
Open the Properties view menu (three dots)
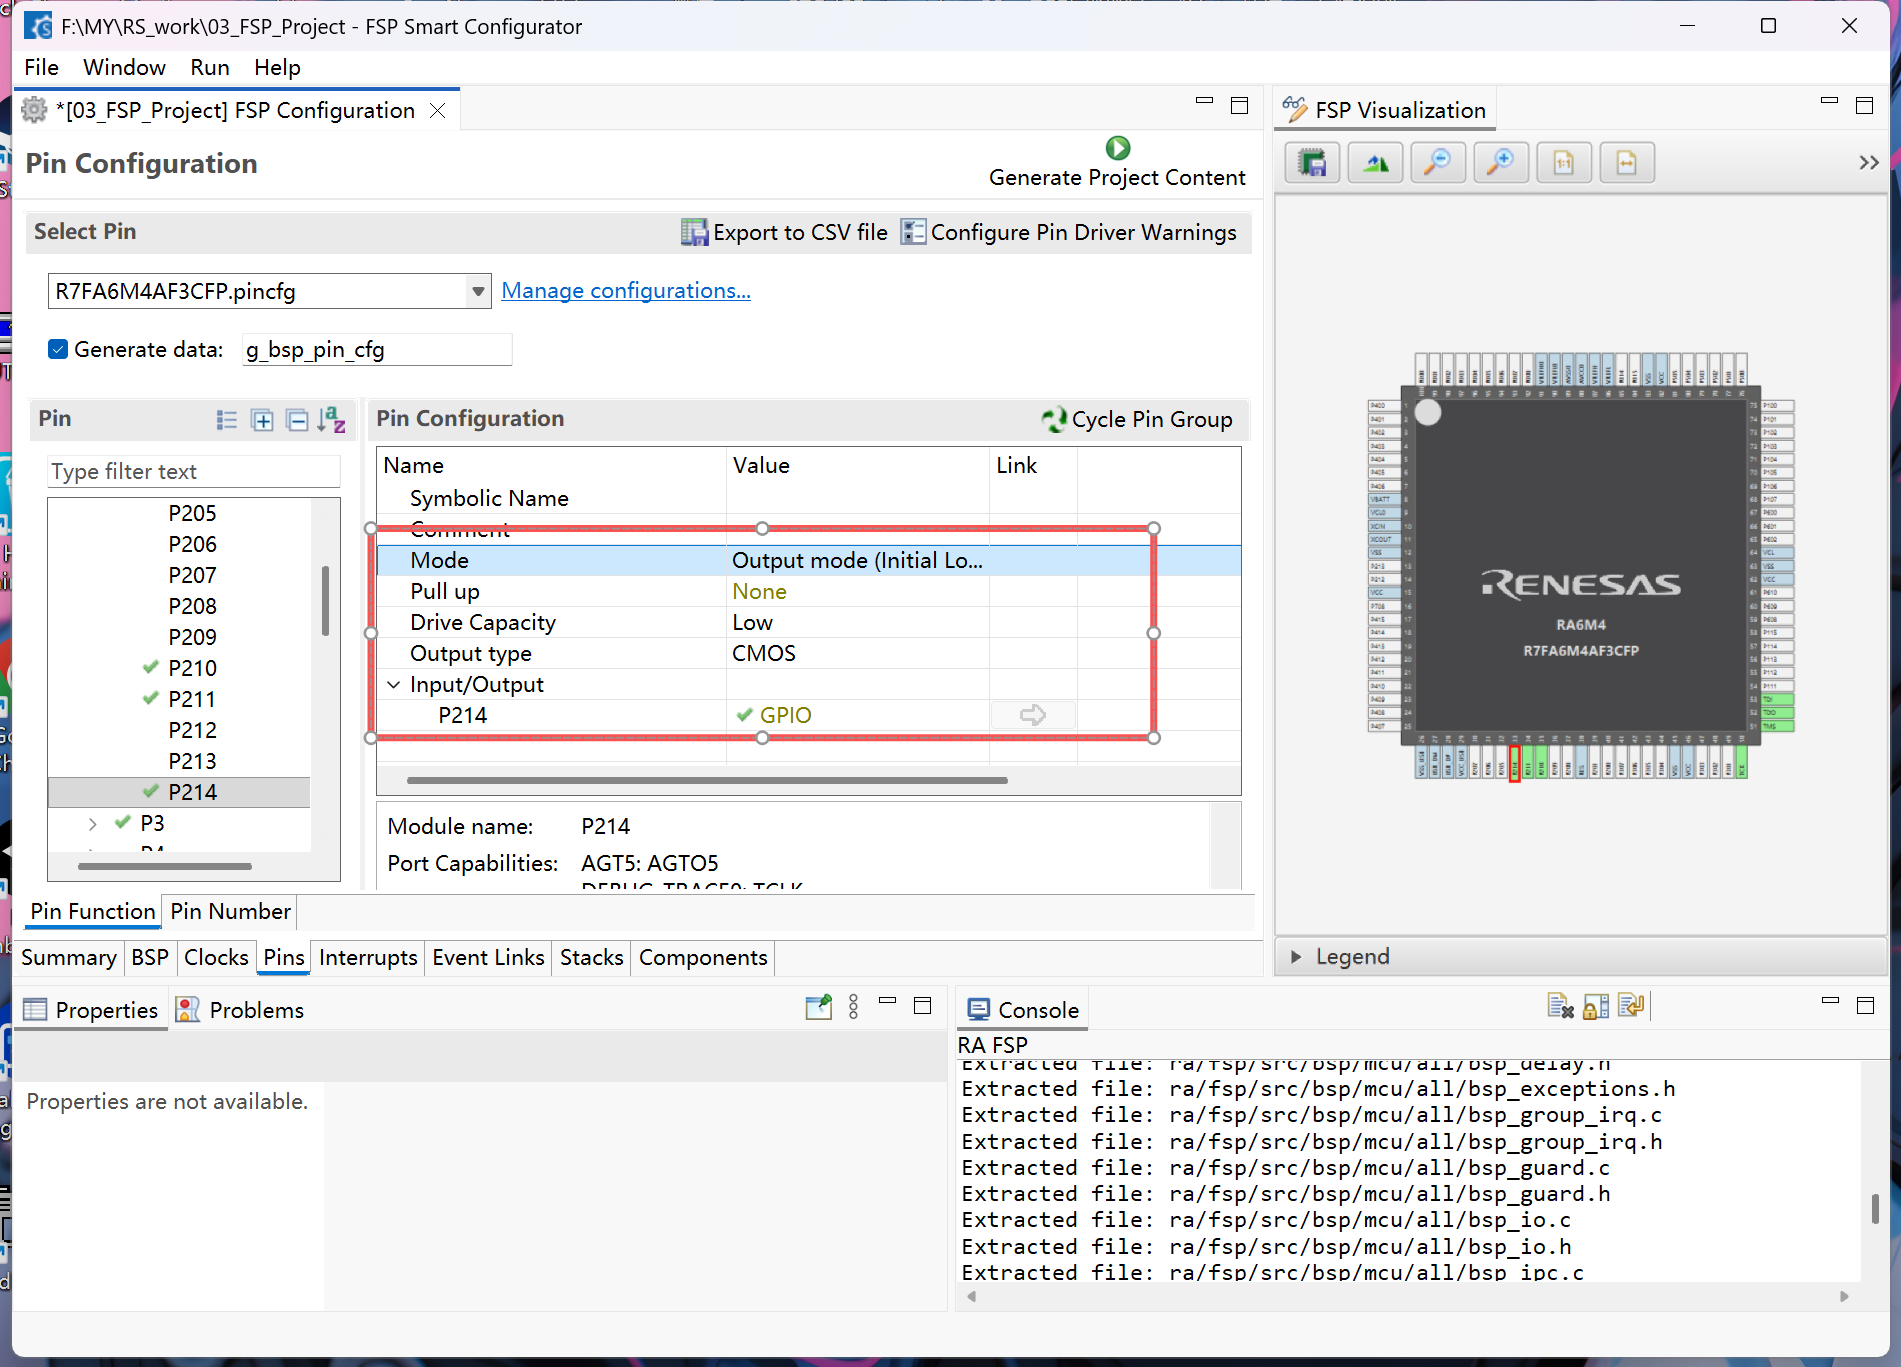tap(853, 1007)
